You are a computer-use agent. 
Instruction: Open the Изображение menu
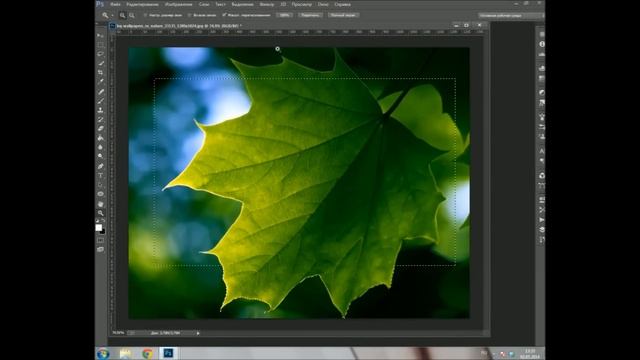coord(178,4)
